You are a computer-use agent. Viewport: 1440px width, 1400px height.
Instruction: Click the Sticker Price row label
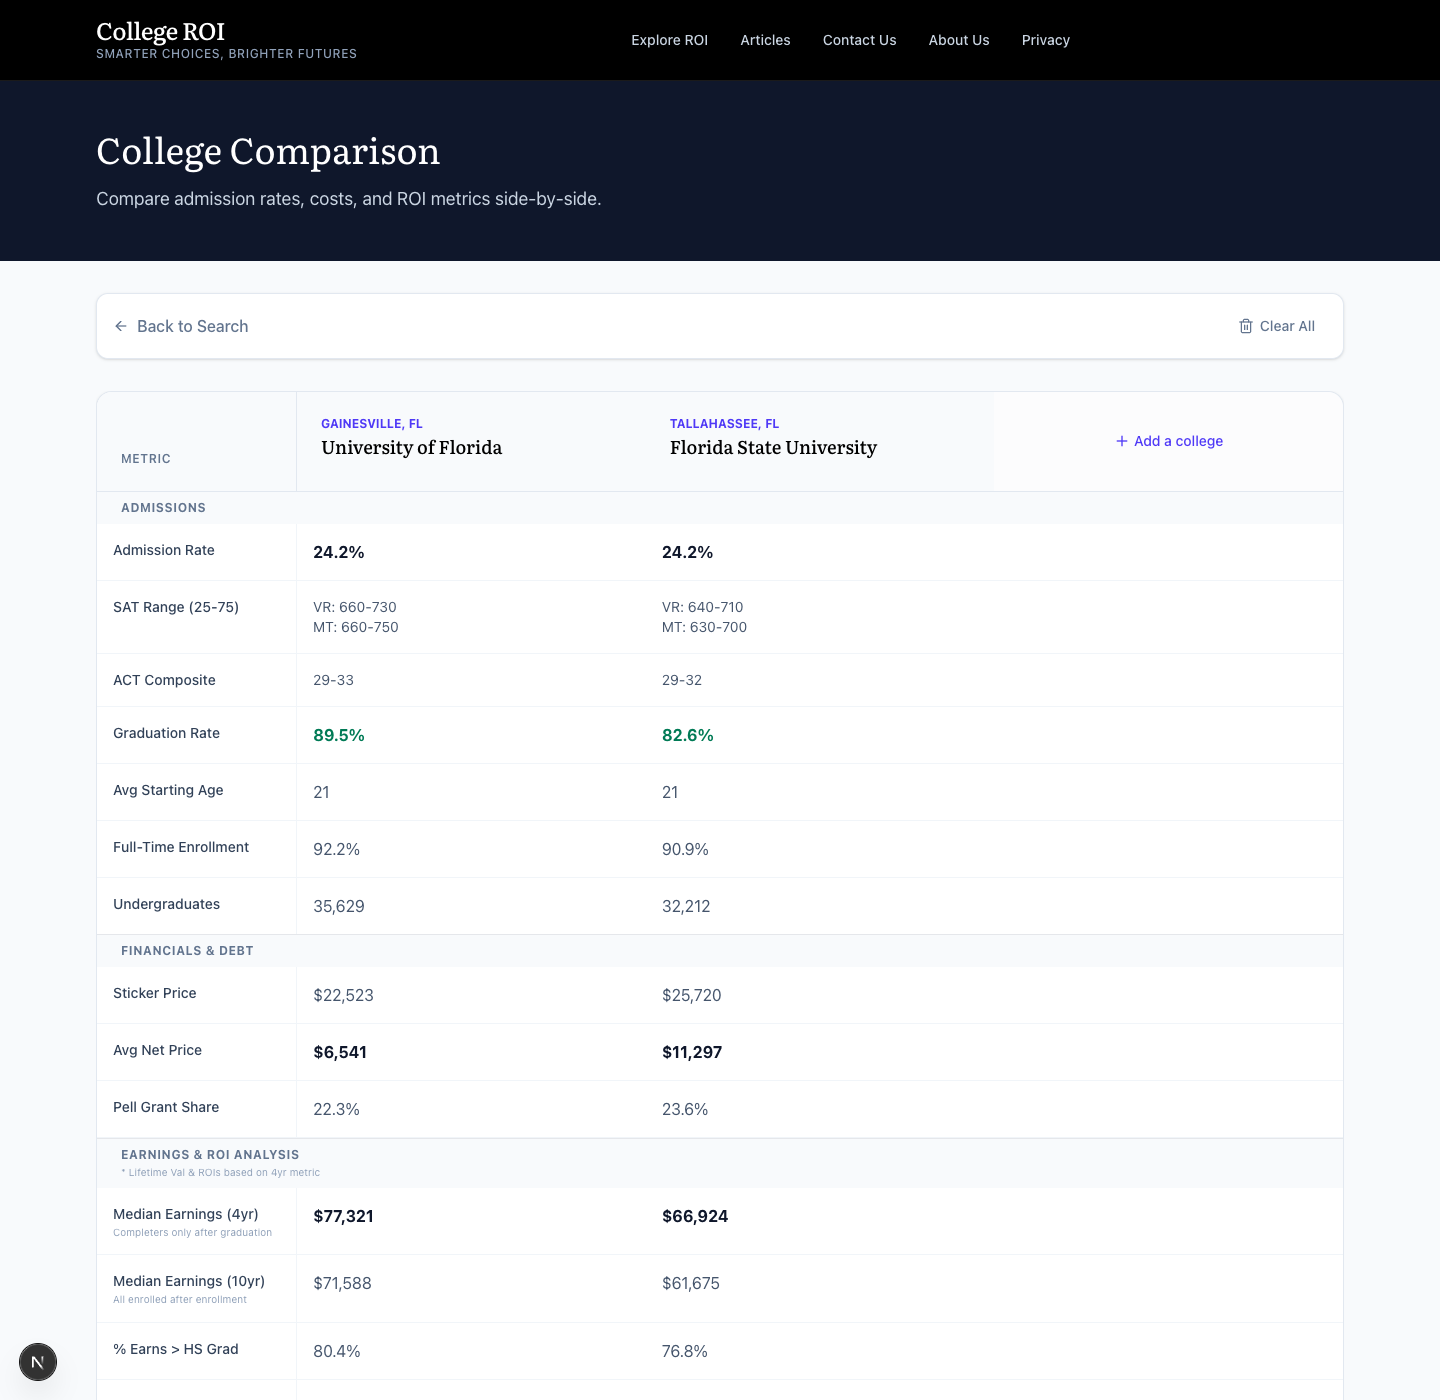click(x=155, y=993)
